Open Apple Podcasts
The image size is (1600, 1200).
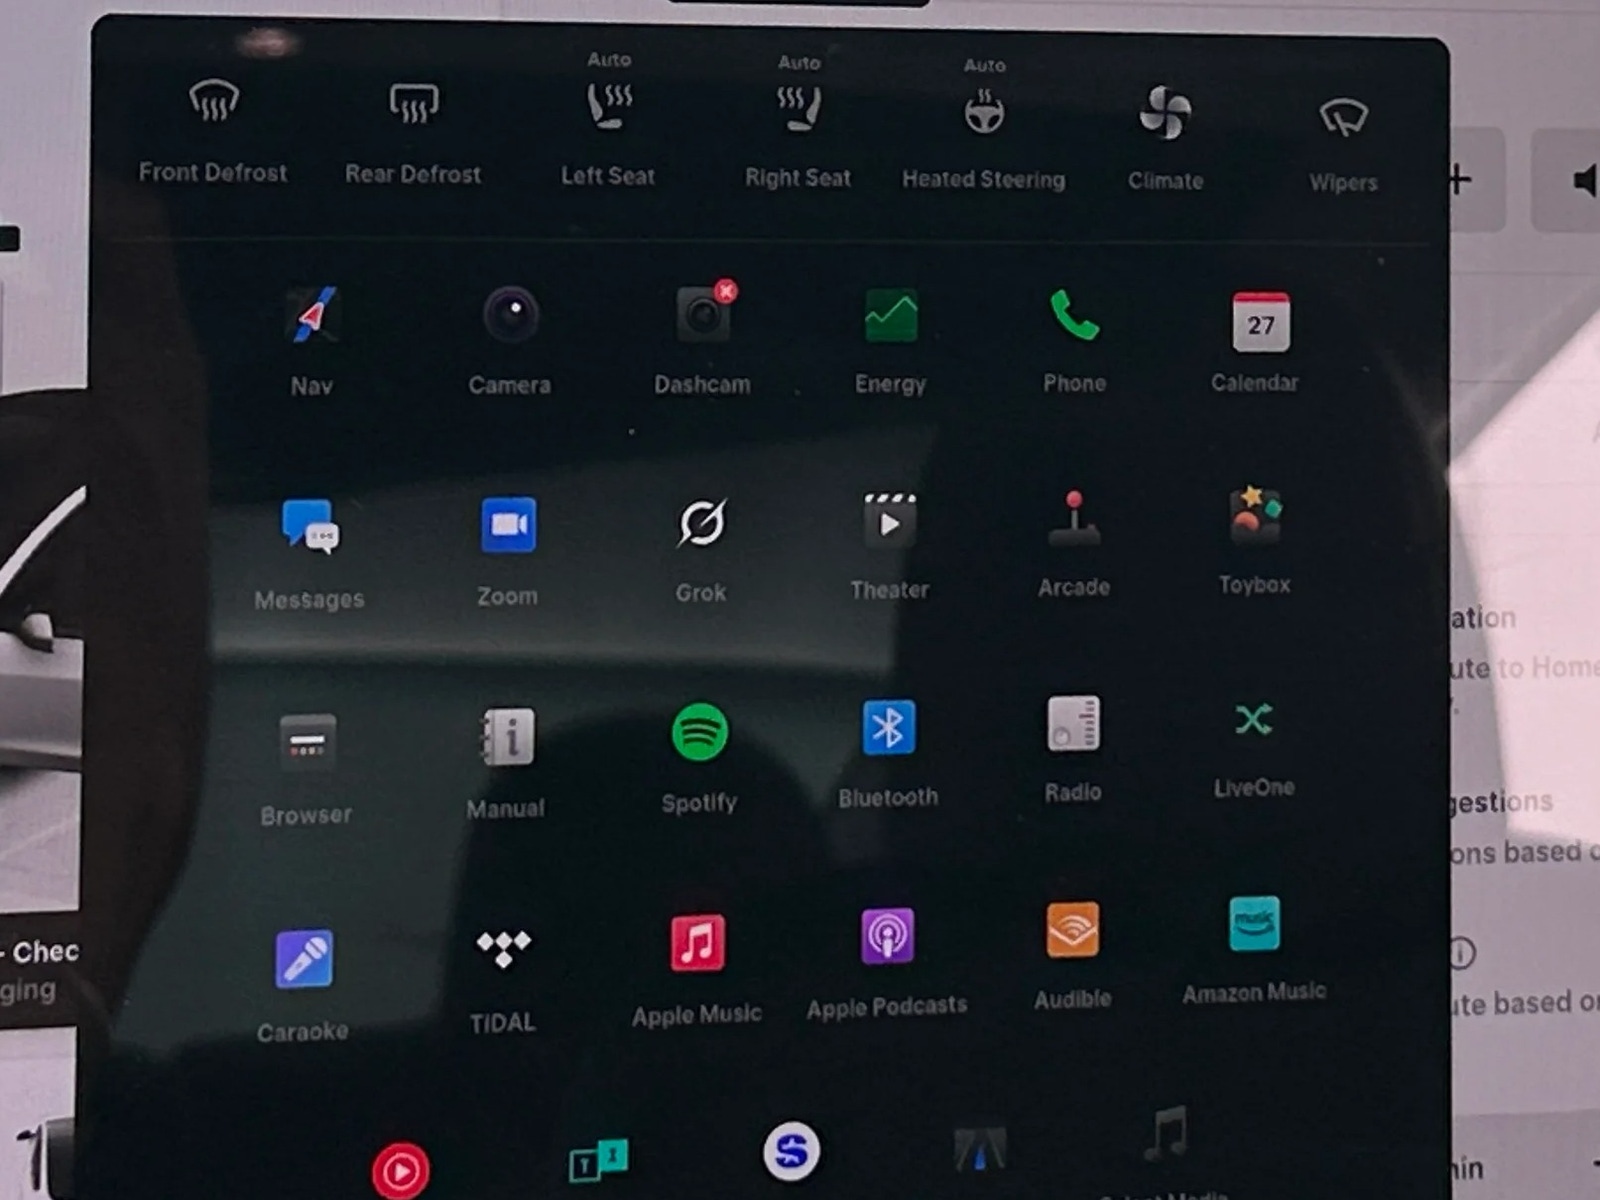[x=887, y=937]
